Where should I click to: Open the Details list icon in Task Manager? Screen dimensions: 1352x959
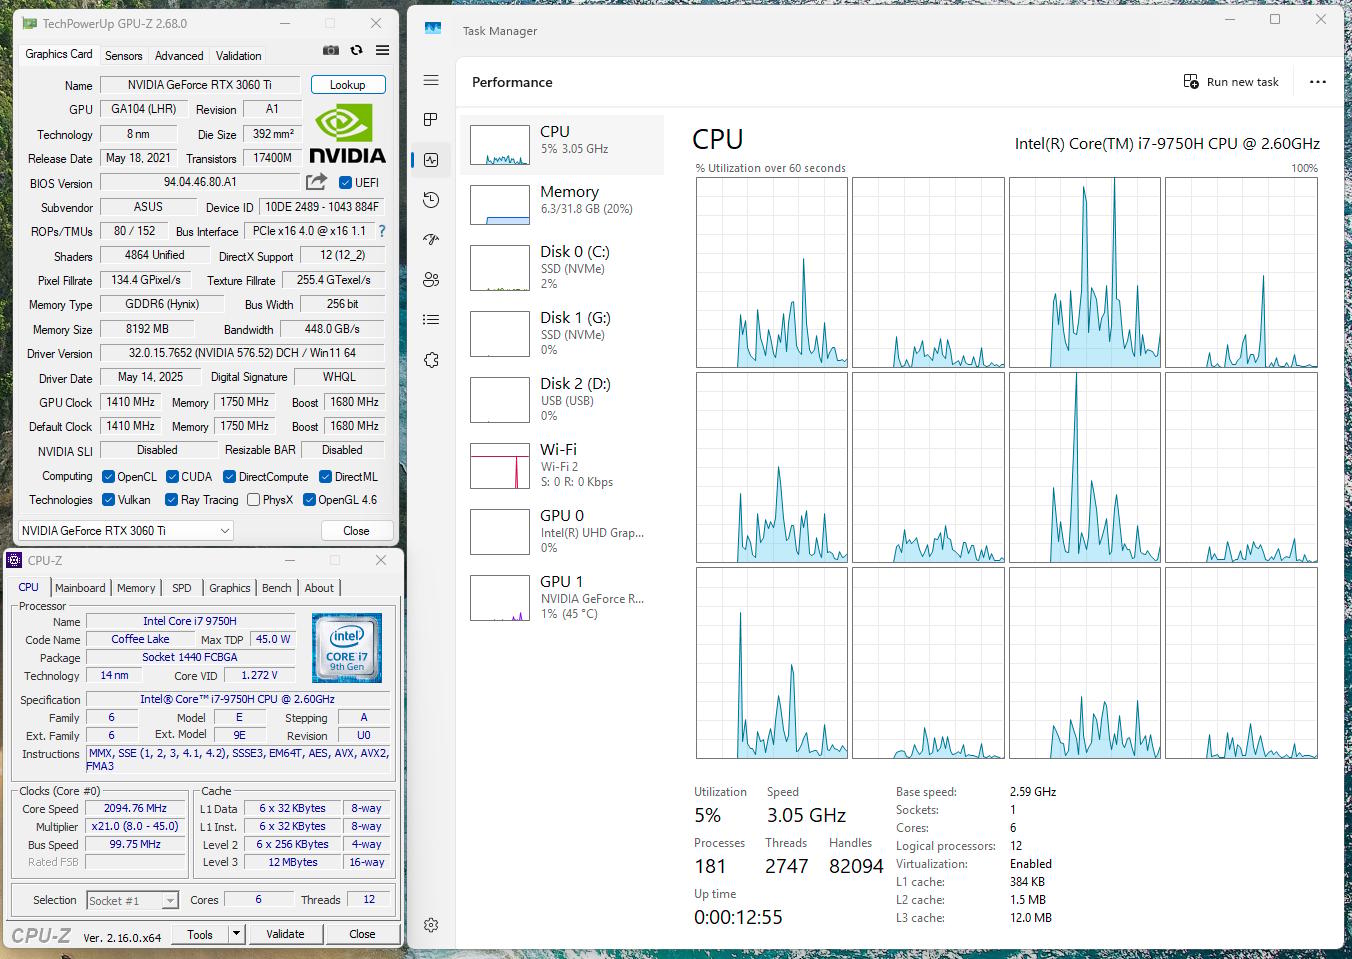(x=431, y=320)
